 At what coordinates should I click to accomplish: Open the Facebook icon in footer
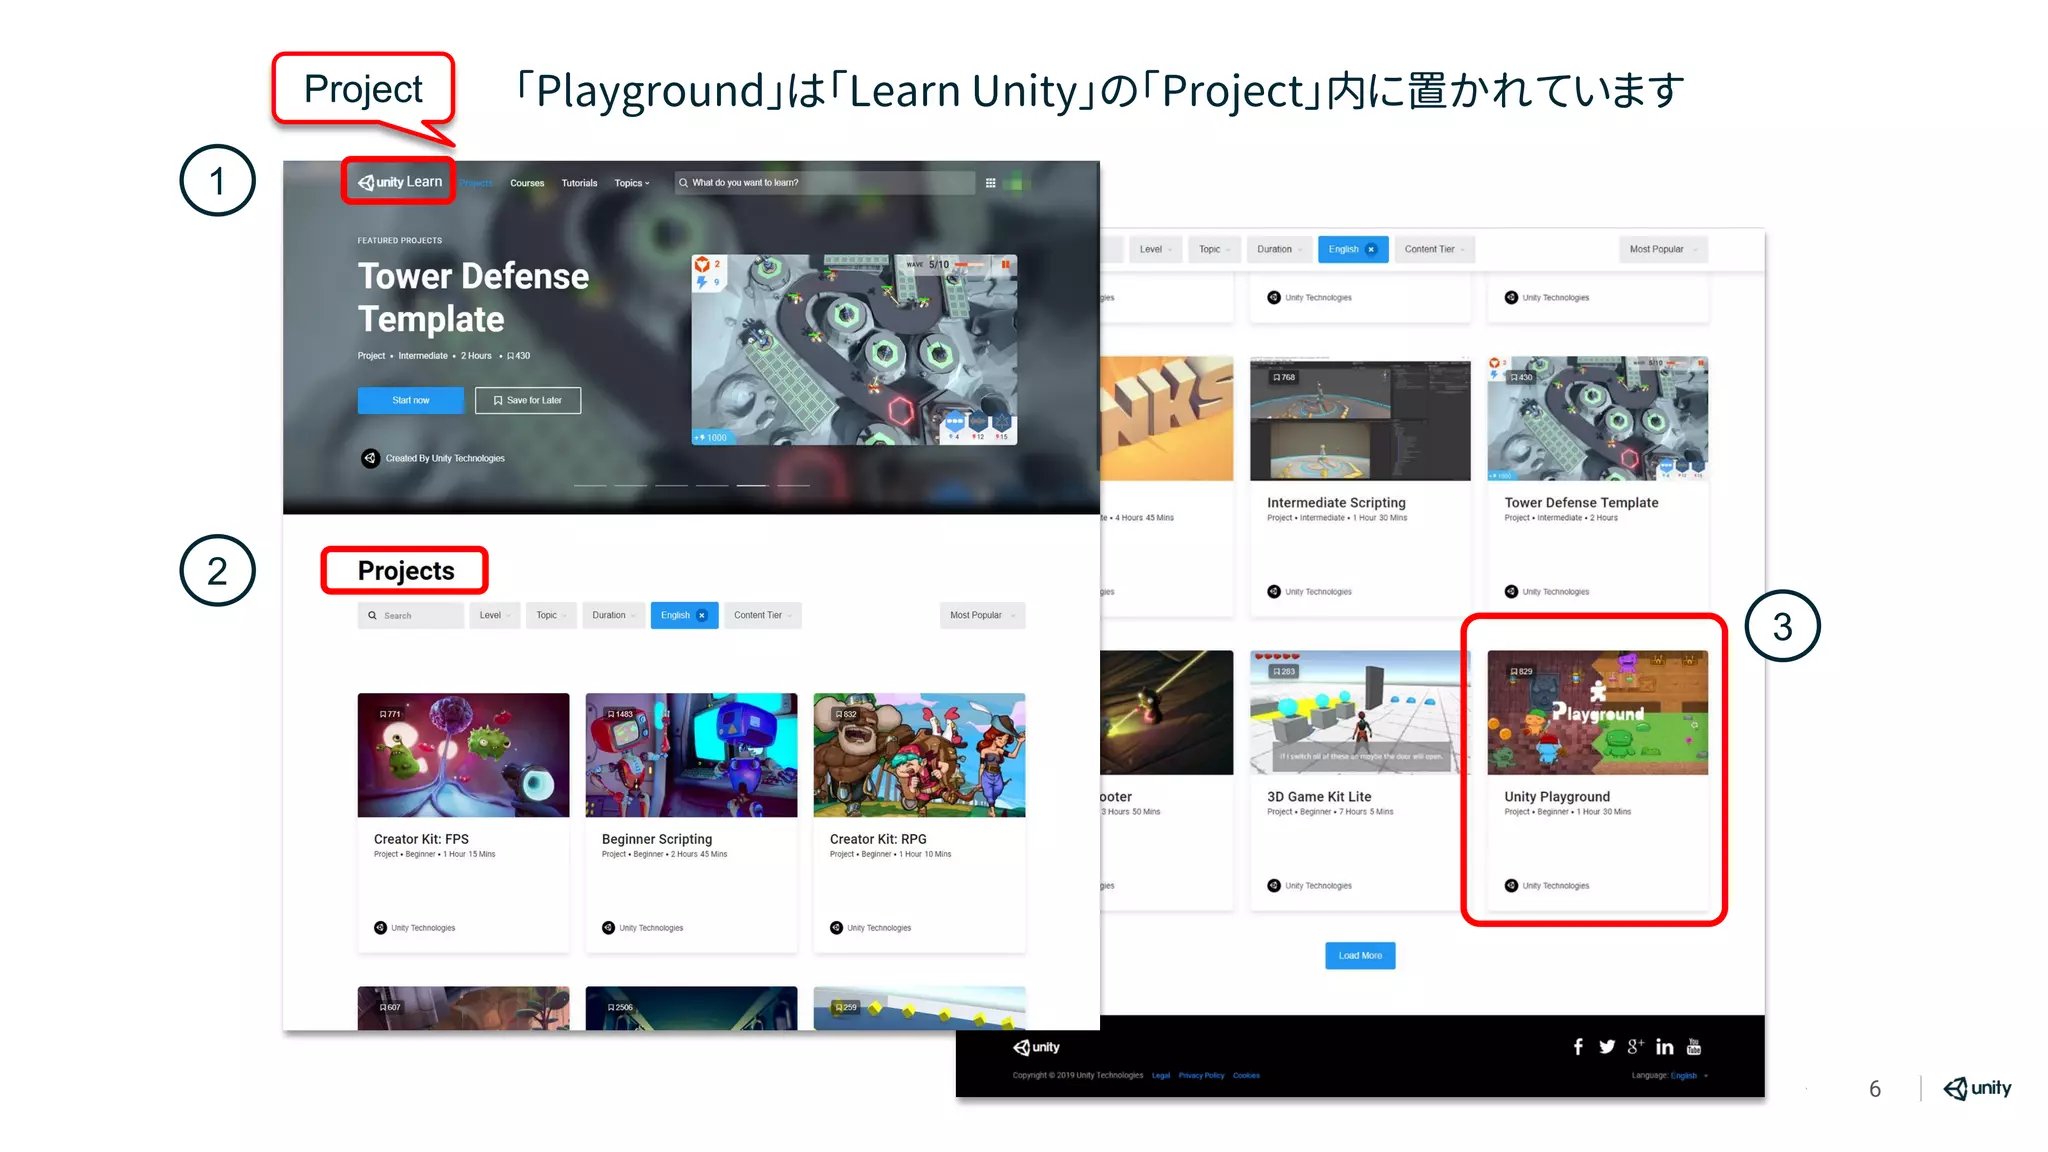click(x=1578, y=1047)
